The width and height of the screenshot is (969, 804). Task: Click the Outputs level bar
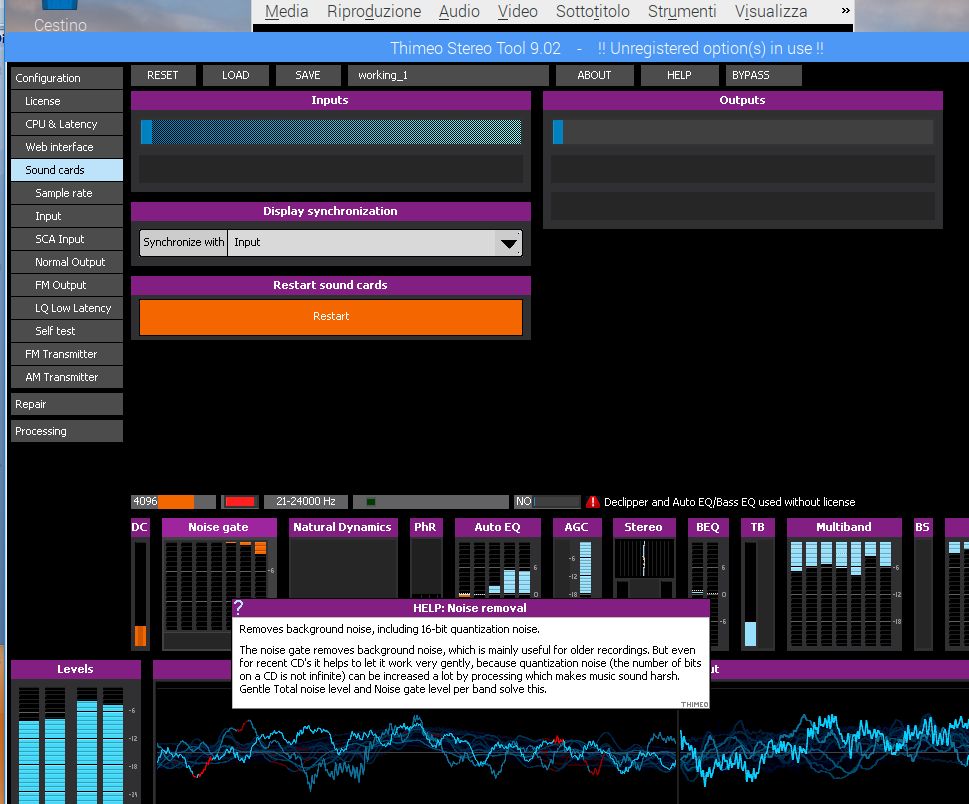point(742,132)
